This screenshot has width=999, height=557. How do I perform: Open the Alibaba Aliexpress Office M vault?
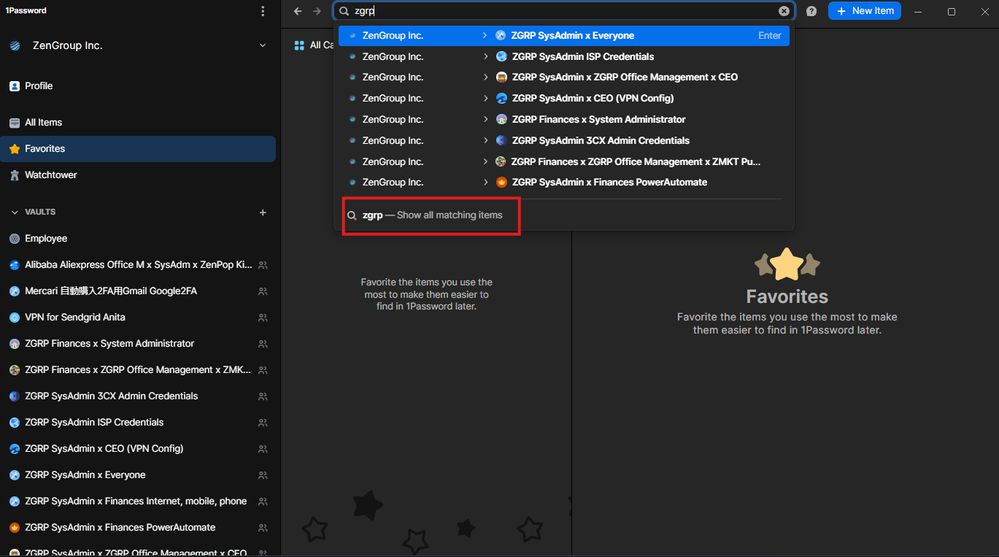tap(138, 264)
